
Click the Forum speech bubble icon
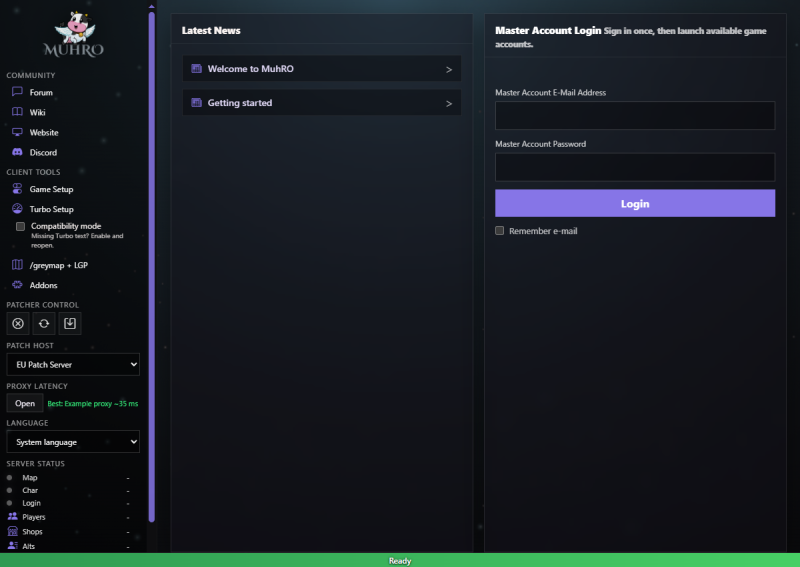click(x=17, y=92)
